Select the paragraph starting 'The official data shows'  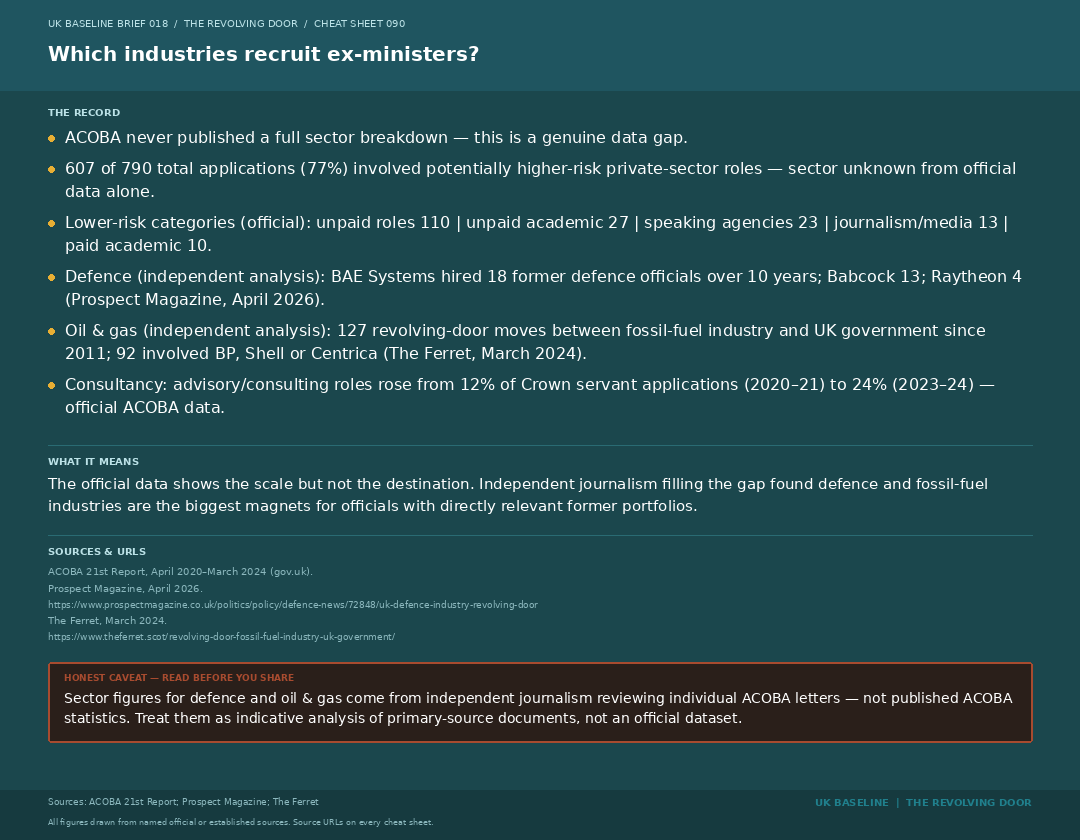tap(518, 495)
